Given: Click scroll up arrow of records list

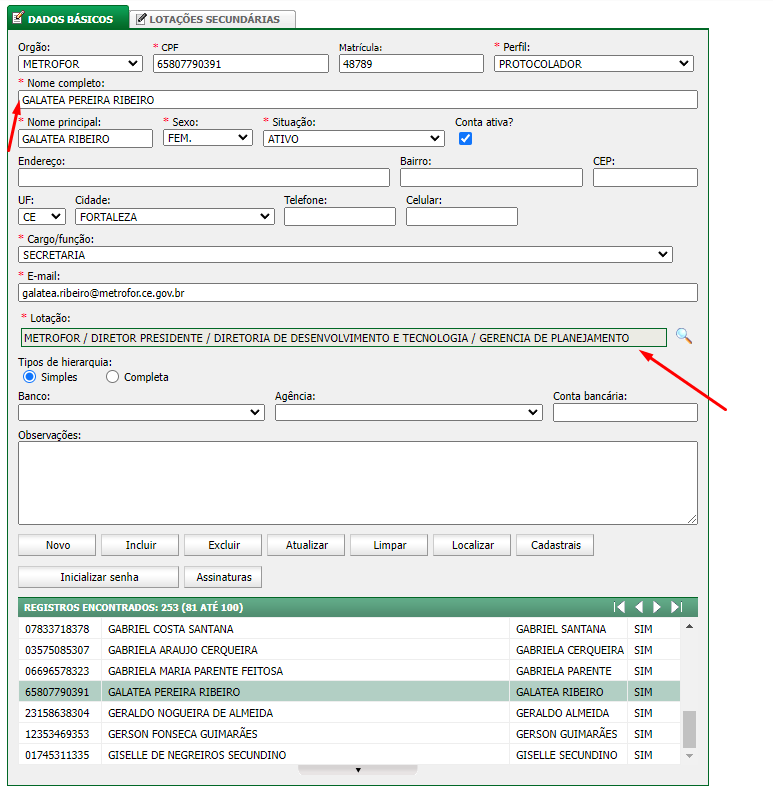Looking at the screenshot, I should click(x=689, y=627).
